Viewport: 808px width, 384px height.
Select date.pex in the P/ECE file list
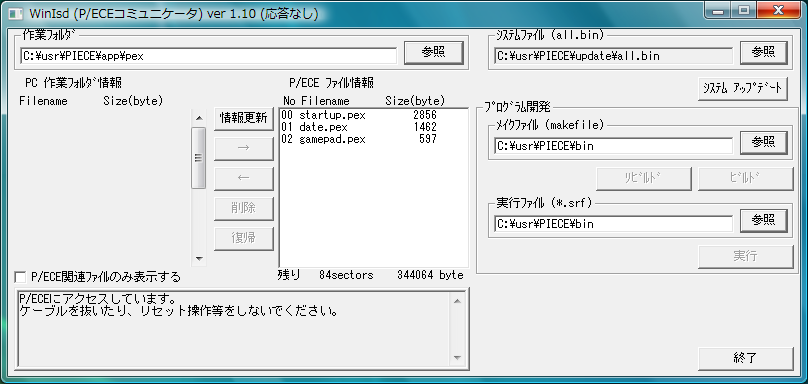pyautogui.click(x=359, y=127)
